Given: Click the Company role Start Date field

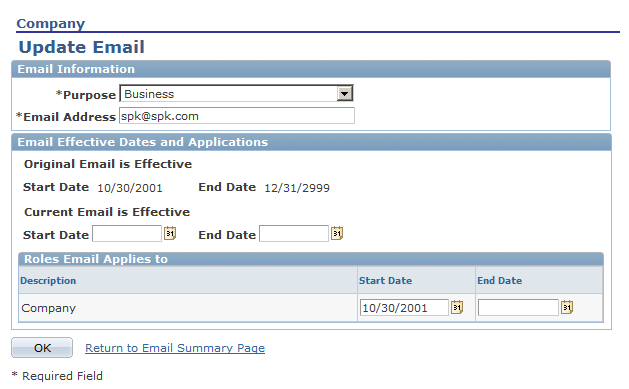Looking at the screenshot, I should (404, 308).
